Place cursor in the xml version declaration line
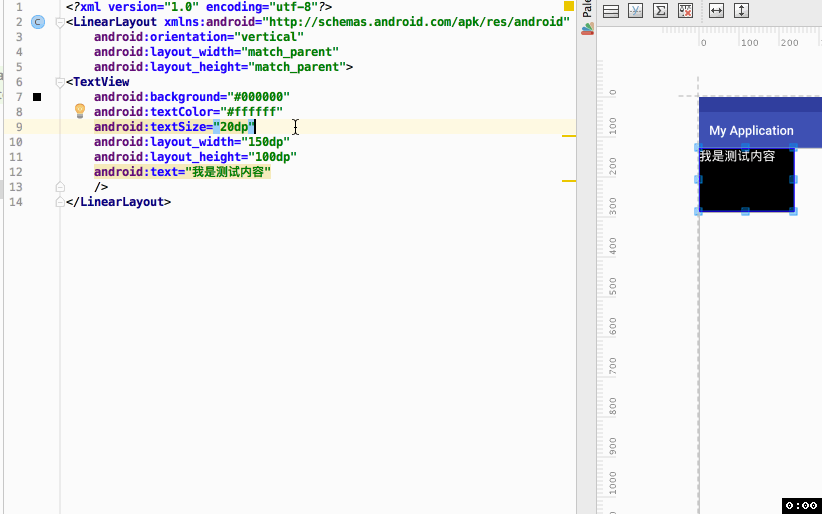The height and width of the screenshot is (514, 822). point(199,7)
